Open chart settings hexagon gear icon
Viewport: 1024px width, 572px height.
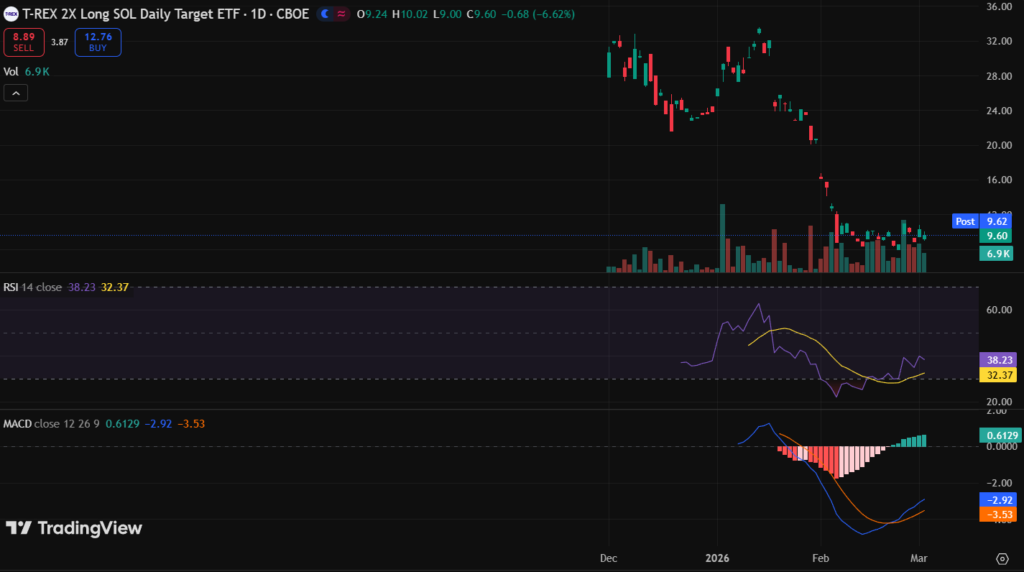[1001, 558]
